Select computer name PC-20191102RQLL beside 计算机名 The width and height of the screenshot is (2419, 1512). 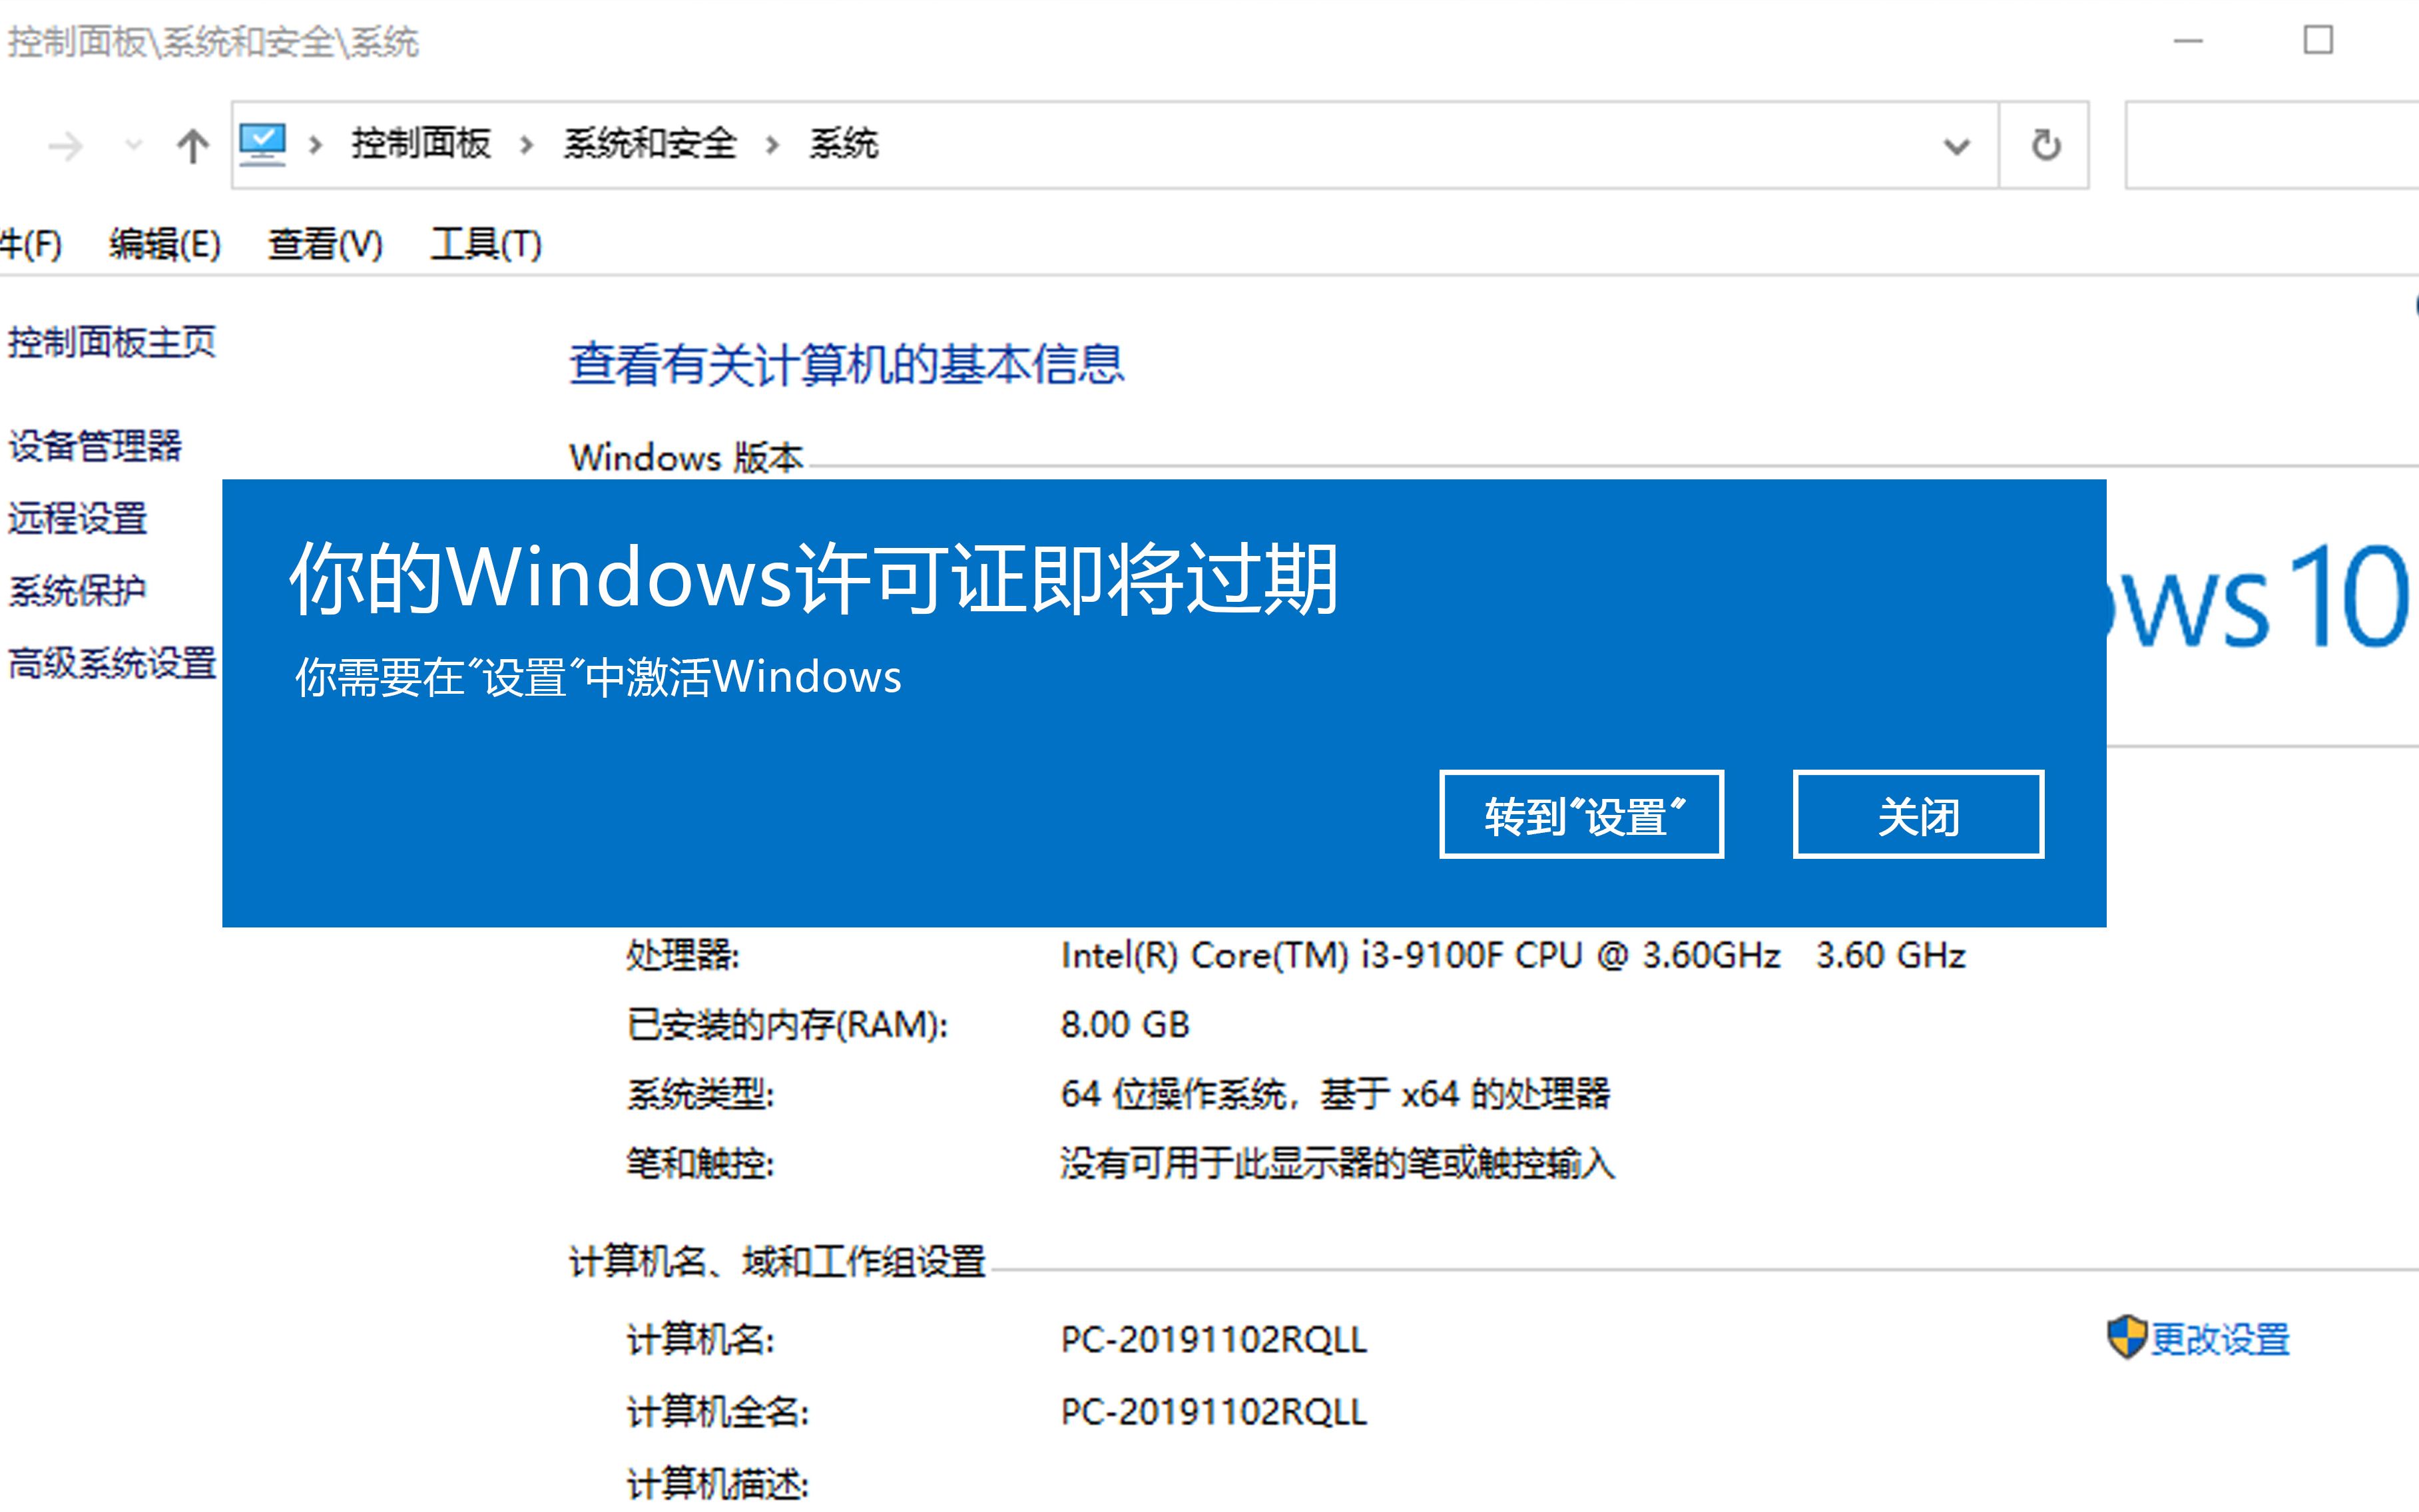click(x=1213, y=1339)
